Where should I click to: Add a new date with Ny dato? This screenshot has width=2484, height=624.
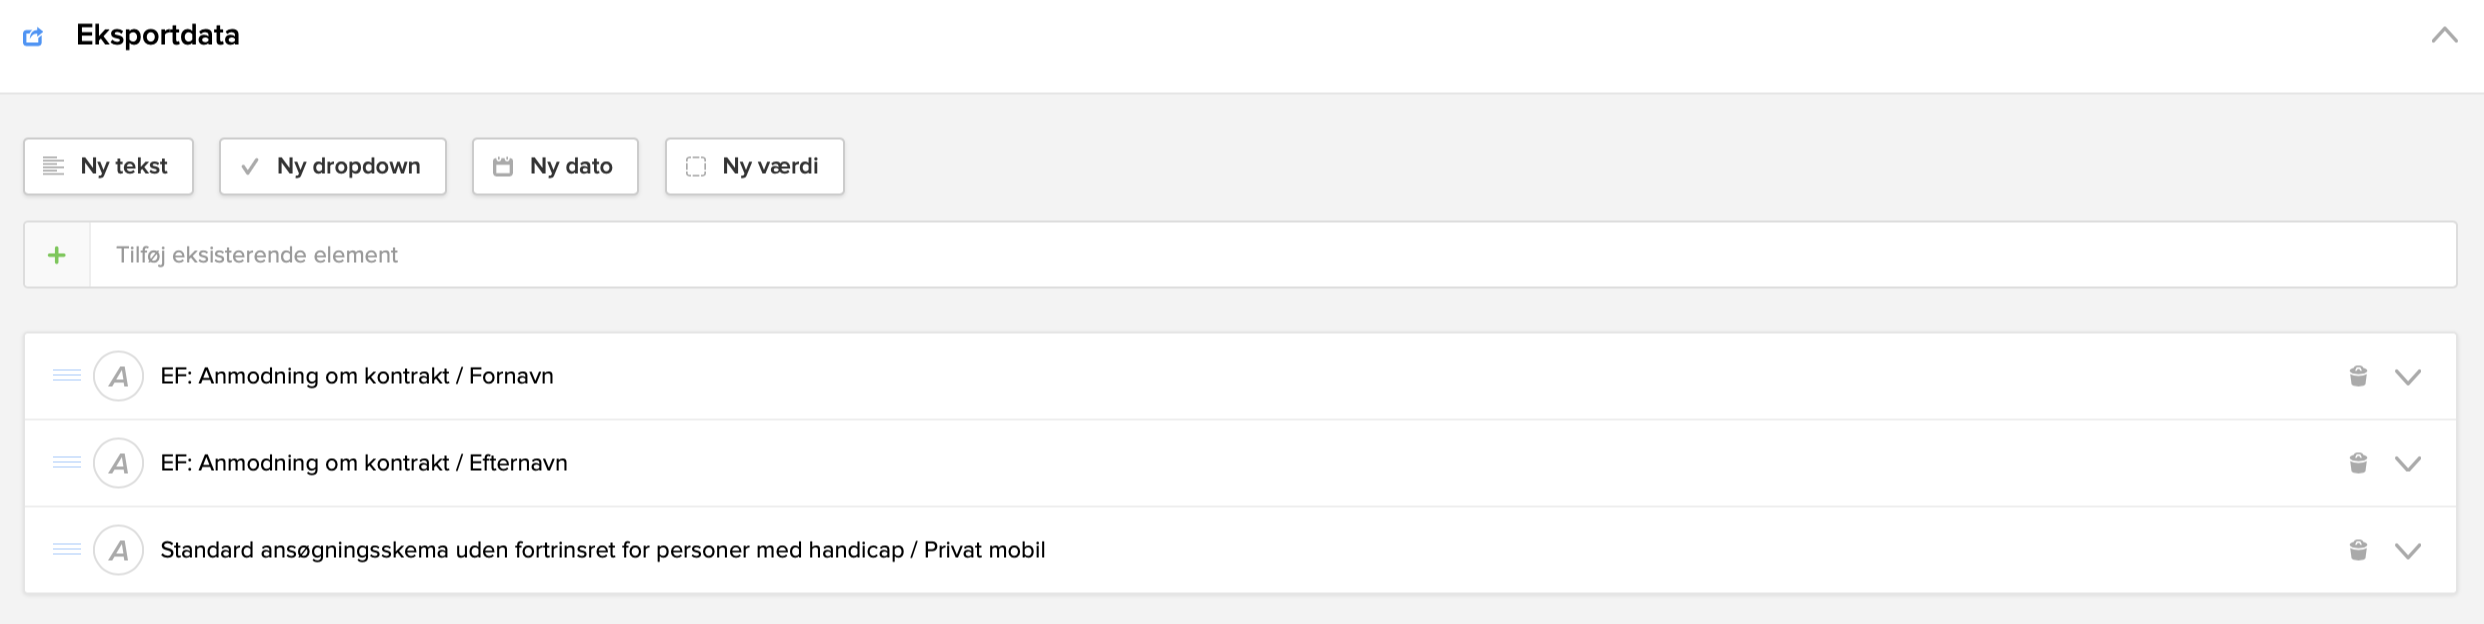point(555,166)
